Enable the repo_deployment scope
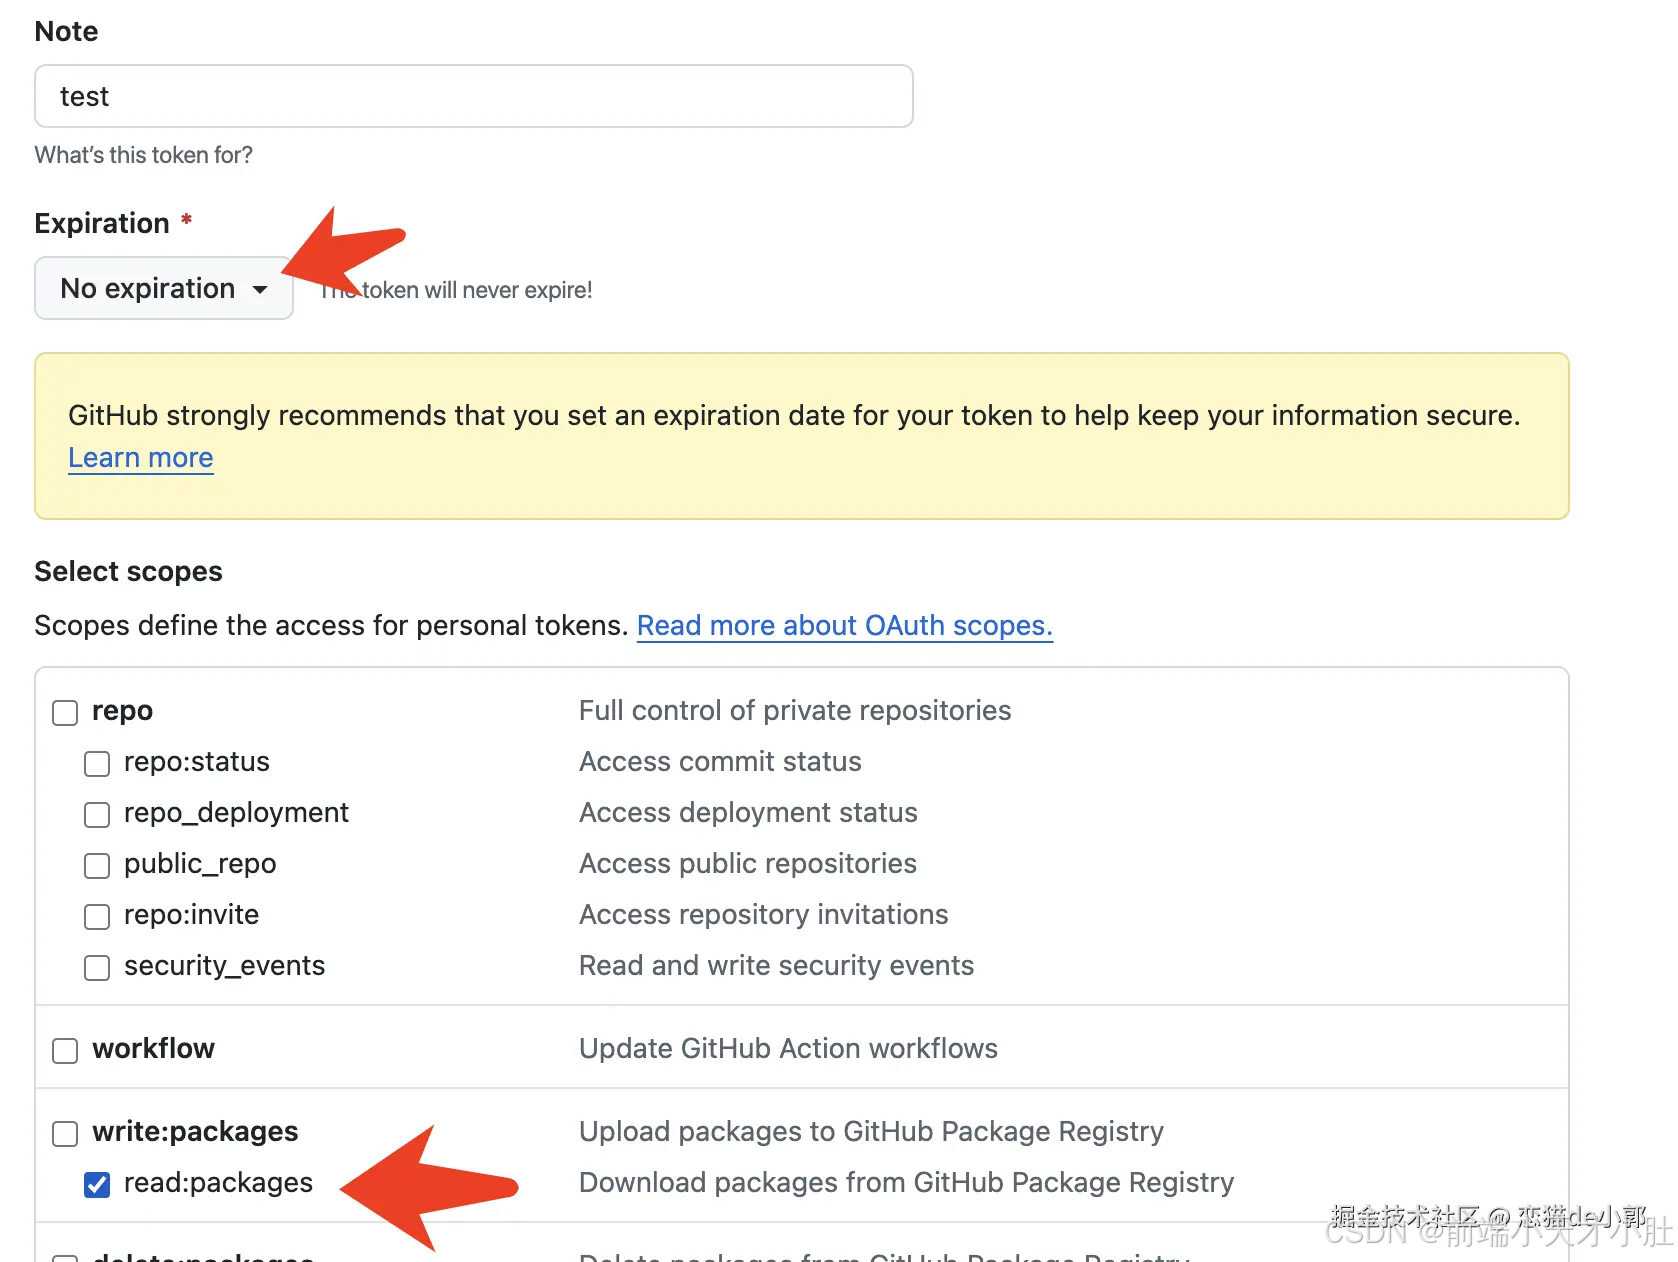This screenshot has width=1678, height=1262. click(96, 814)
